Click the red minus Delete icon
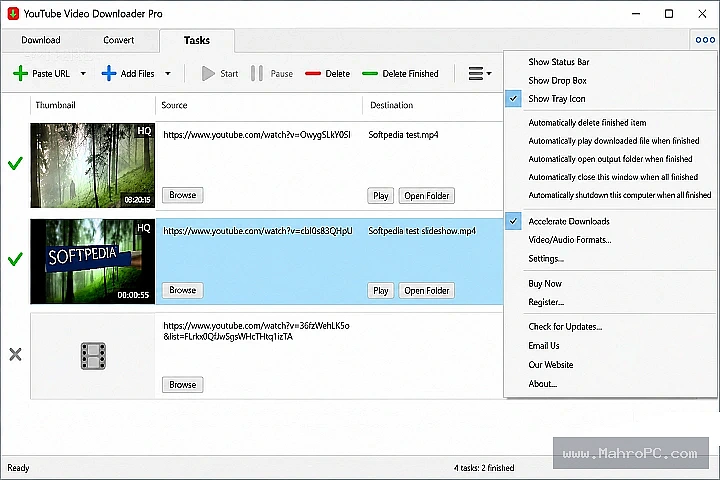This screenshot has height=480, width=720. 313,73
